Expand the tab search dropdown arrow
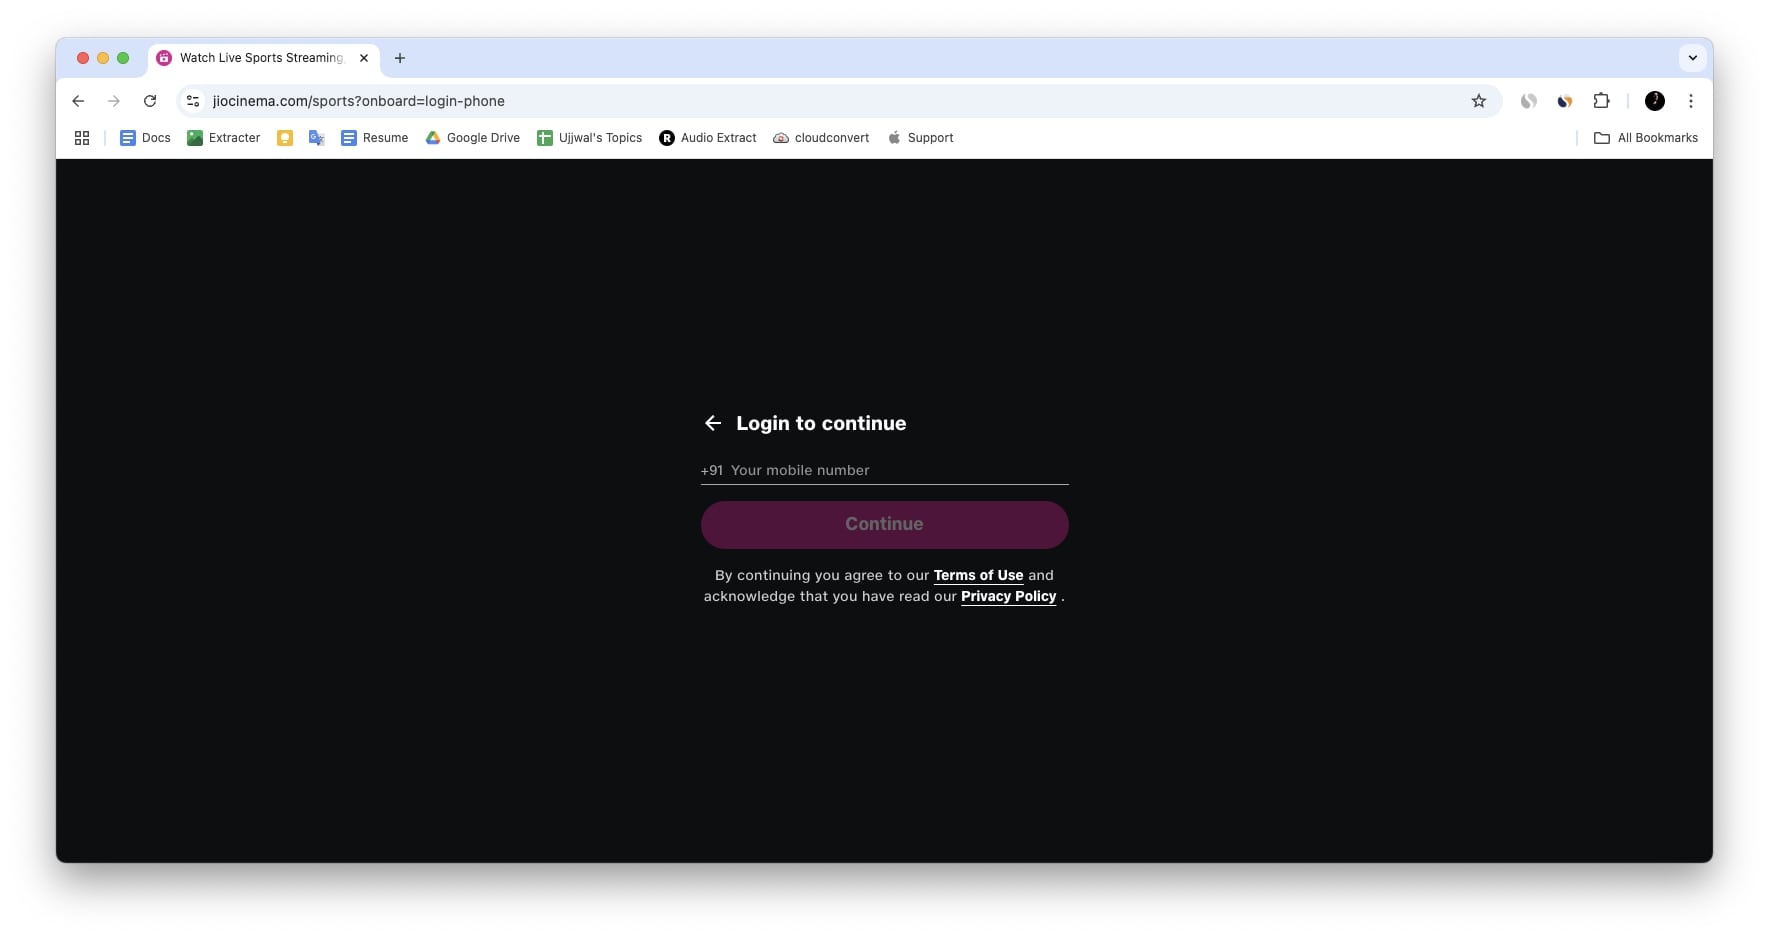The image size is (1769, 937). [x=1693, y=58]
